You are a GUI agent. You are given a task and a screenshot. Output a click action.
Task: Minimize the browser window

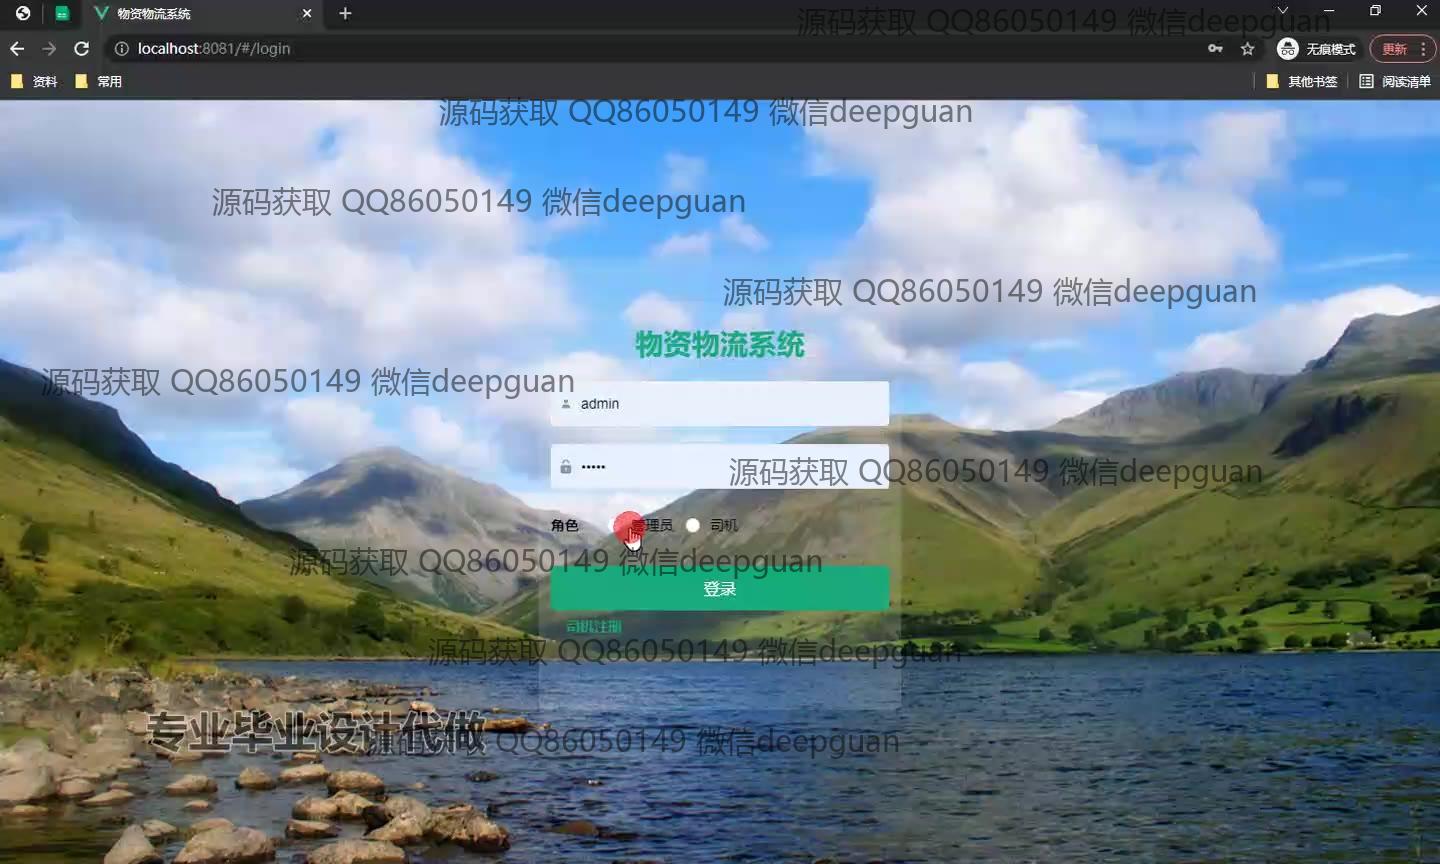tap(1329, 11)
